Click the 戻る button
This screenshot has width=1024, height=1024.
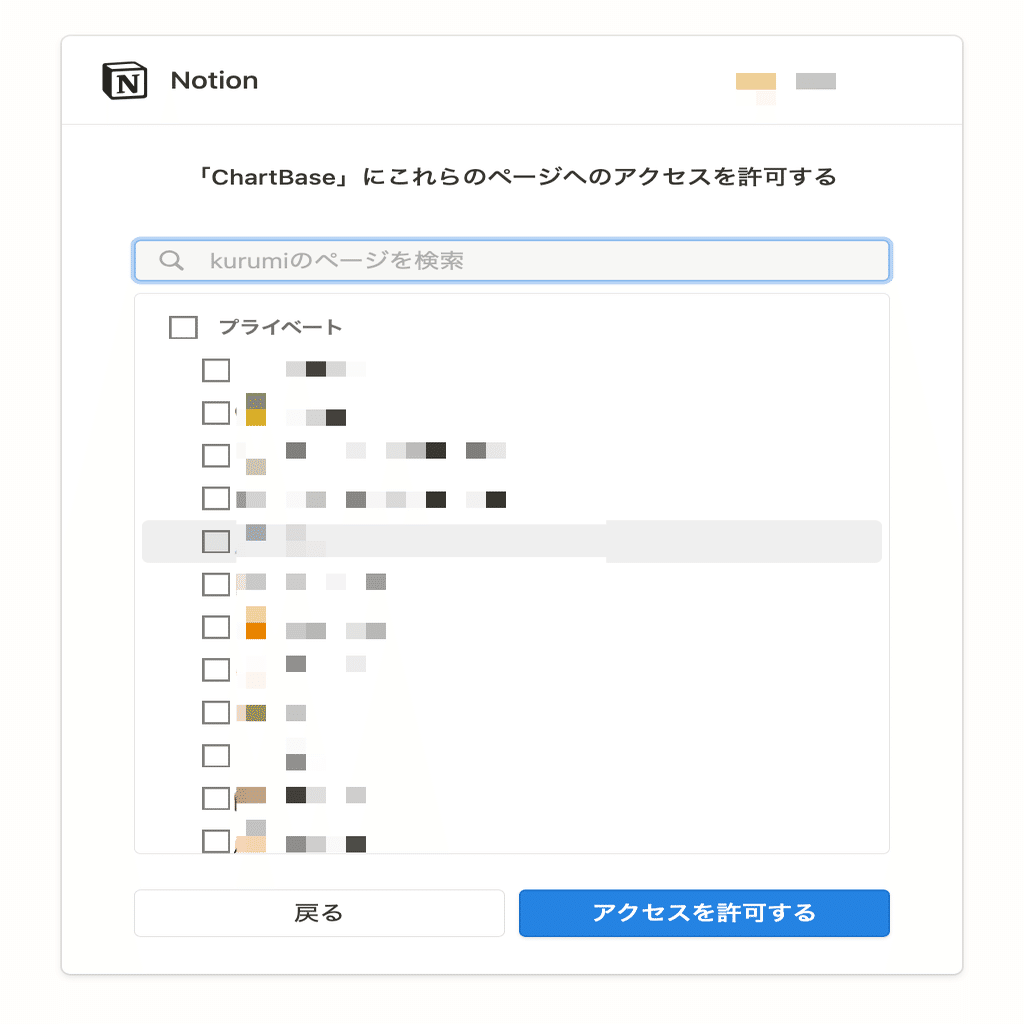[319, 913]
